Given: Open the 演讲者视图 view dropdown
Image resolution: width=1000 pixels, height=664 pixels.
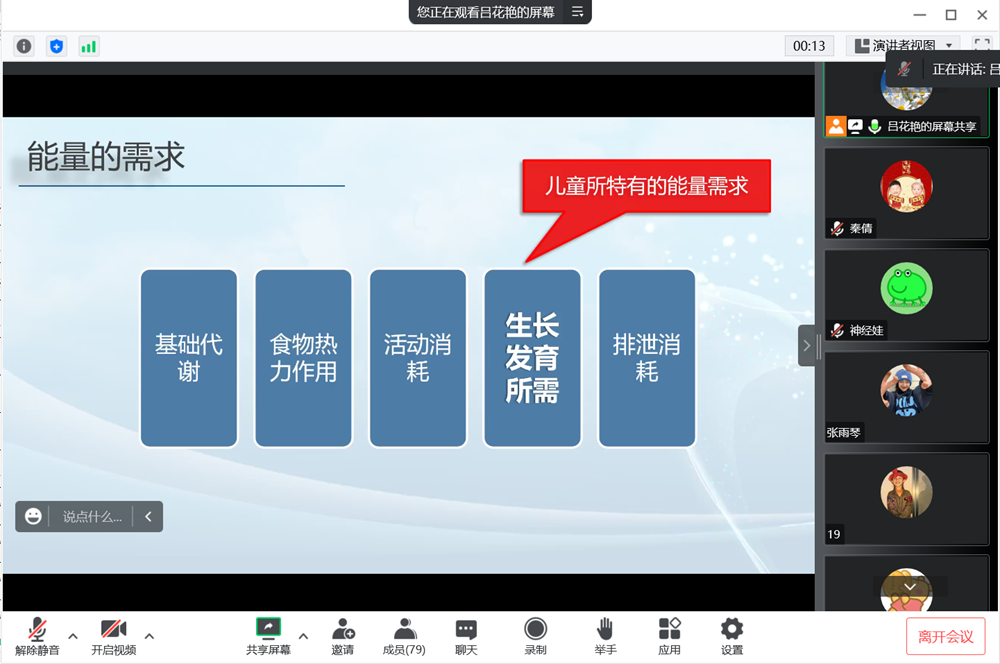Looking at the screenshot, I should 902,45.
